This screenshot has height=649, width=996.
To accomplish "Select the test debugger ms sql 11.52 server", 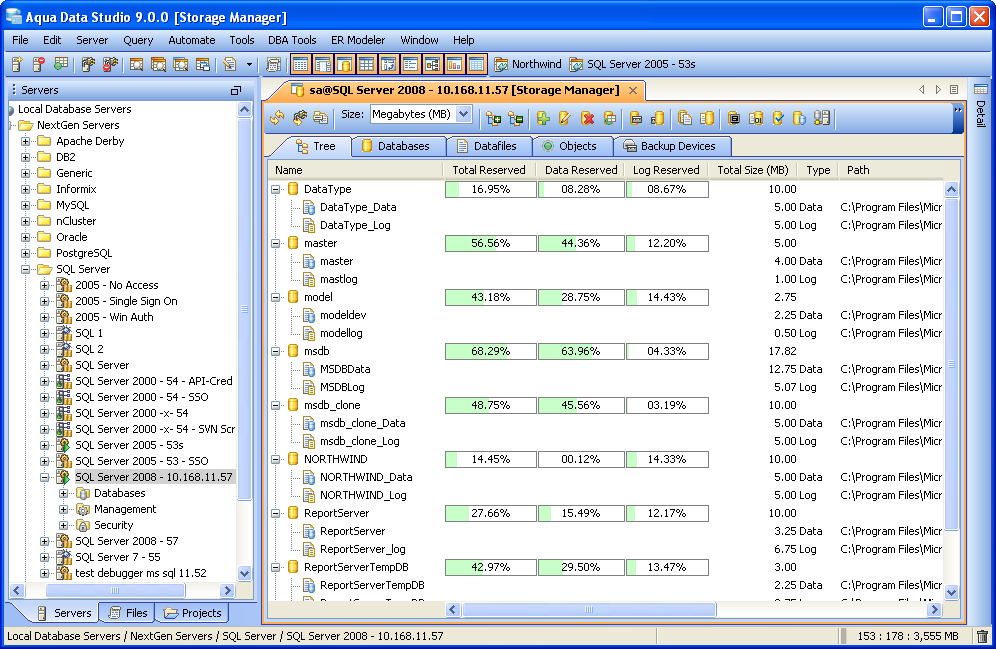I will coord(140,573).
